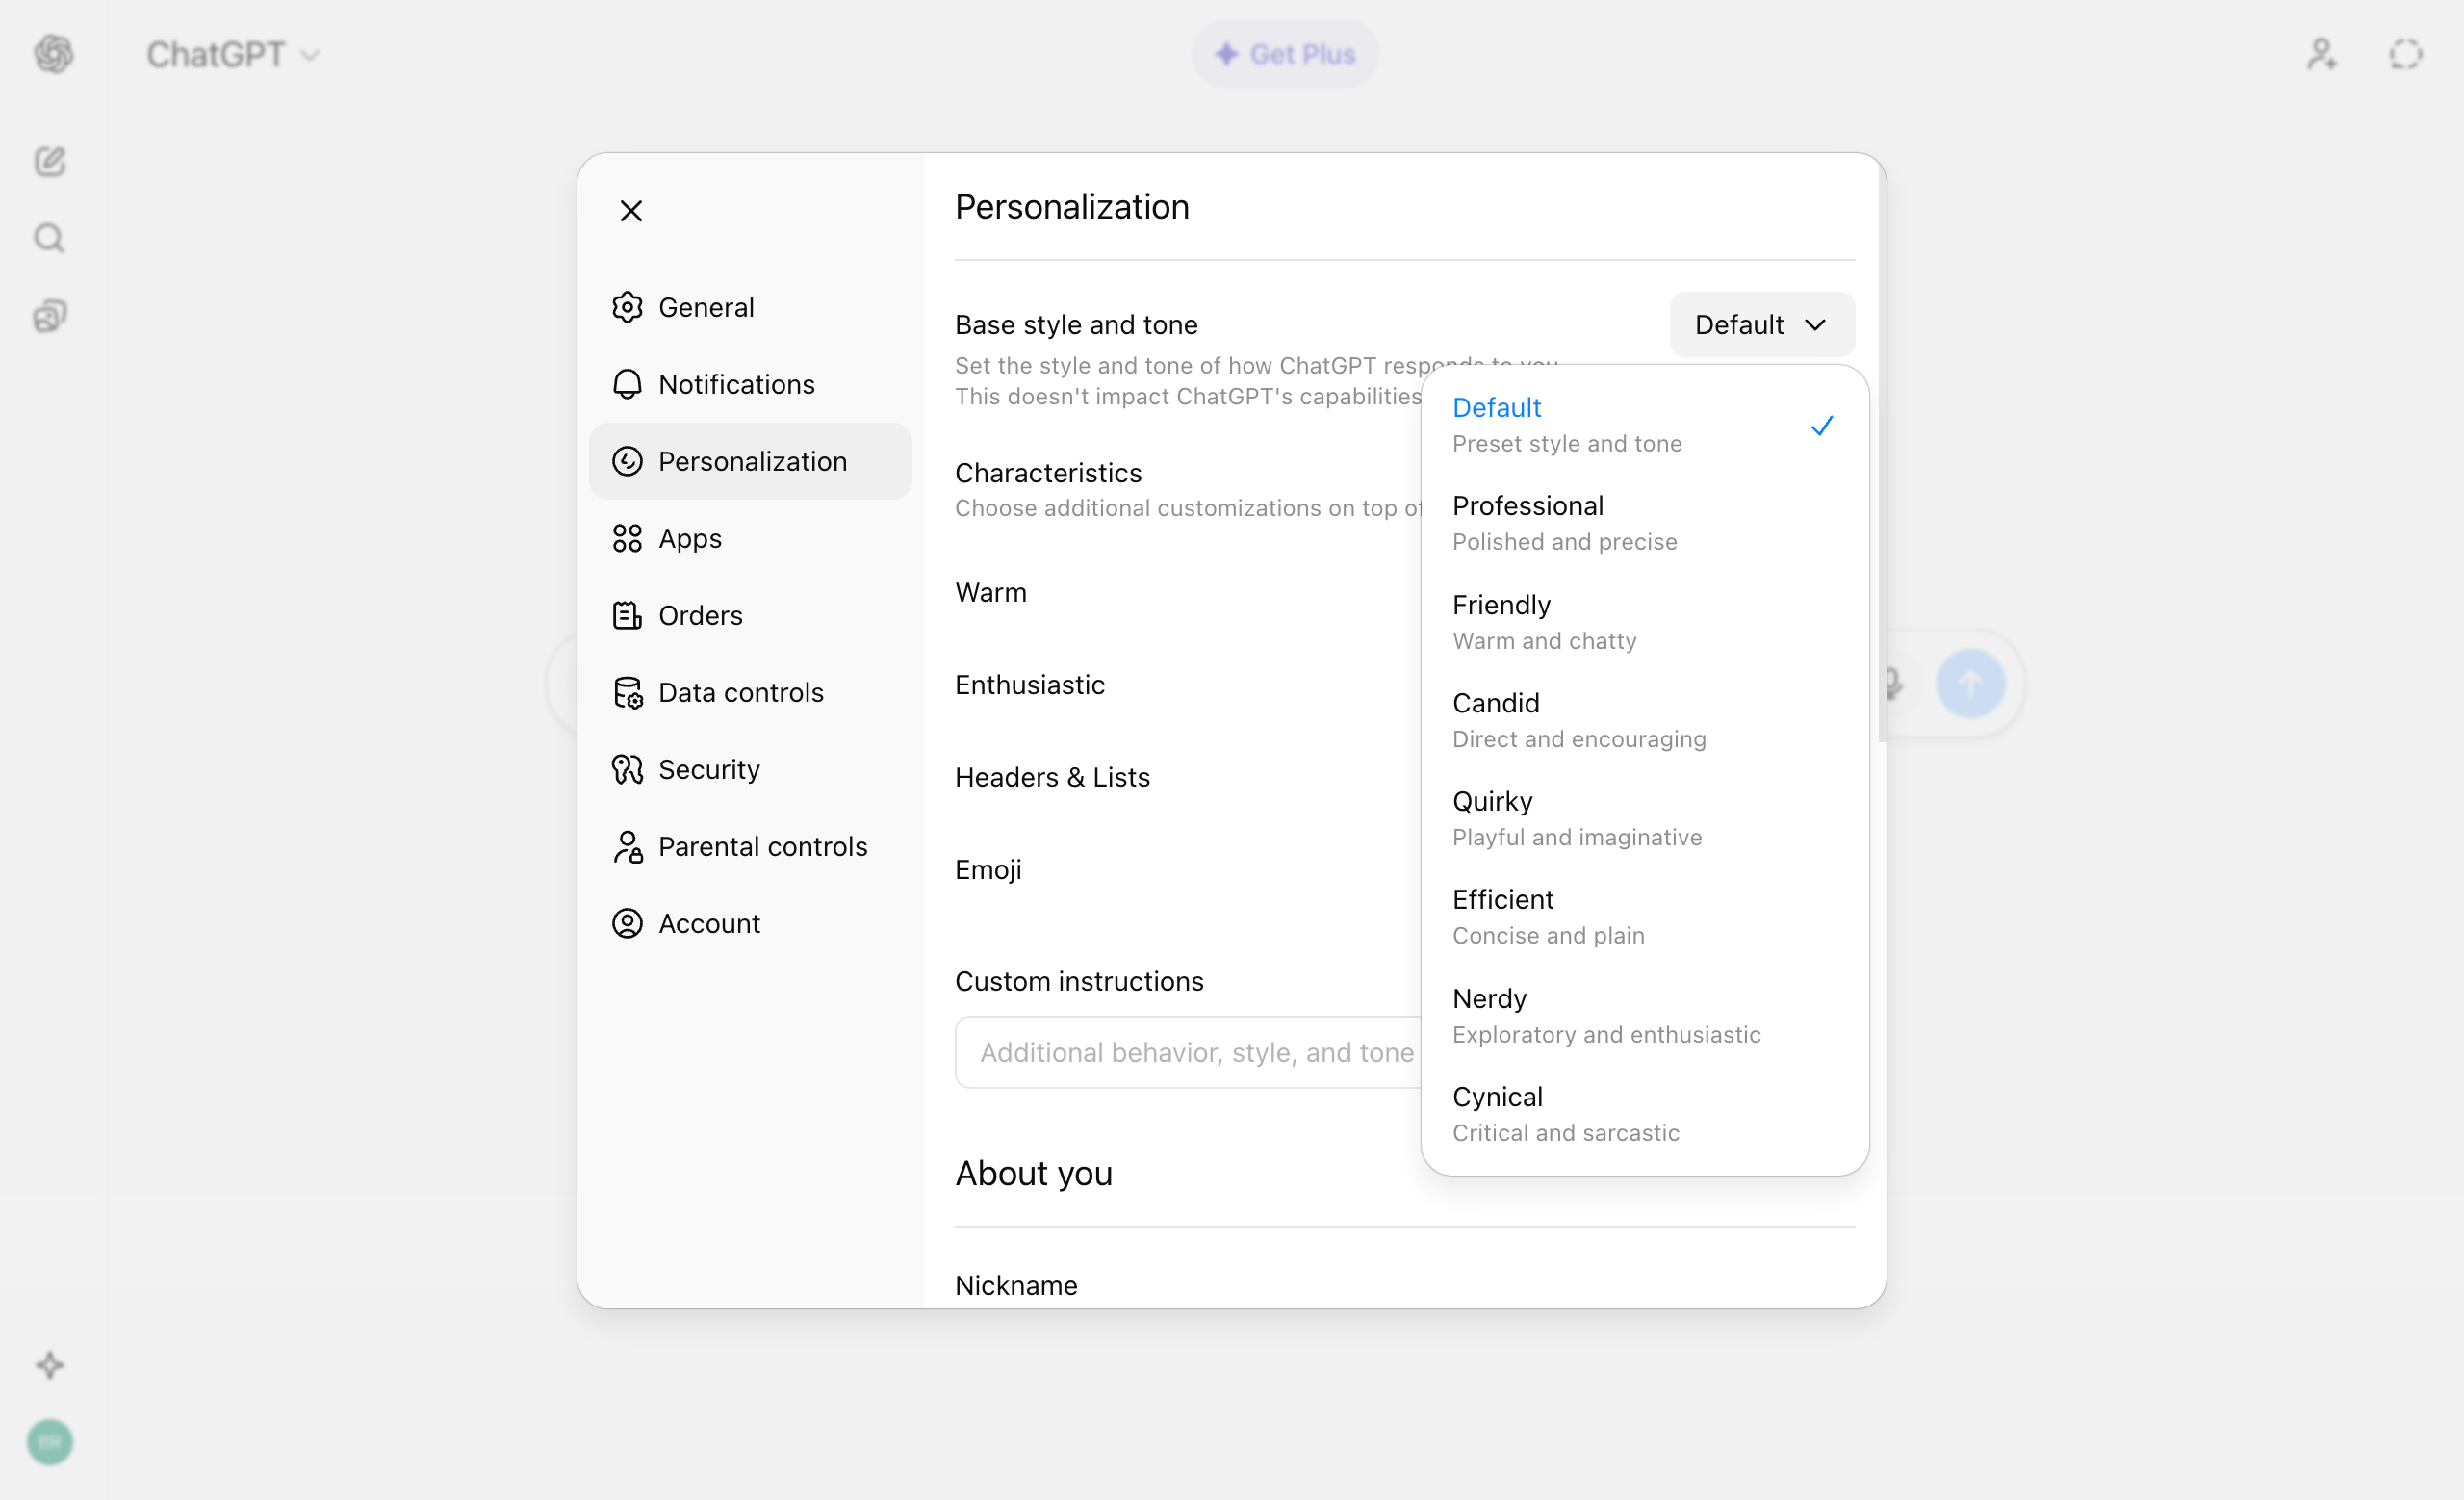Screen dimensions: 2464x1500
Task: Open the Data controls settings tab
Action: pyautogui.click(x=750, y=692)
